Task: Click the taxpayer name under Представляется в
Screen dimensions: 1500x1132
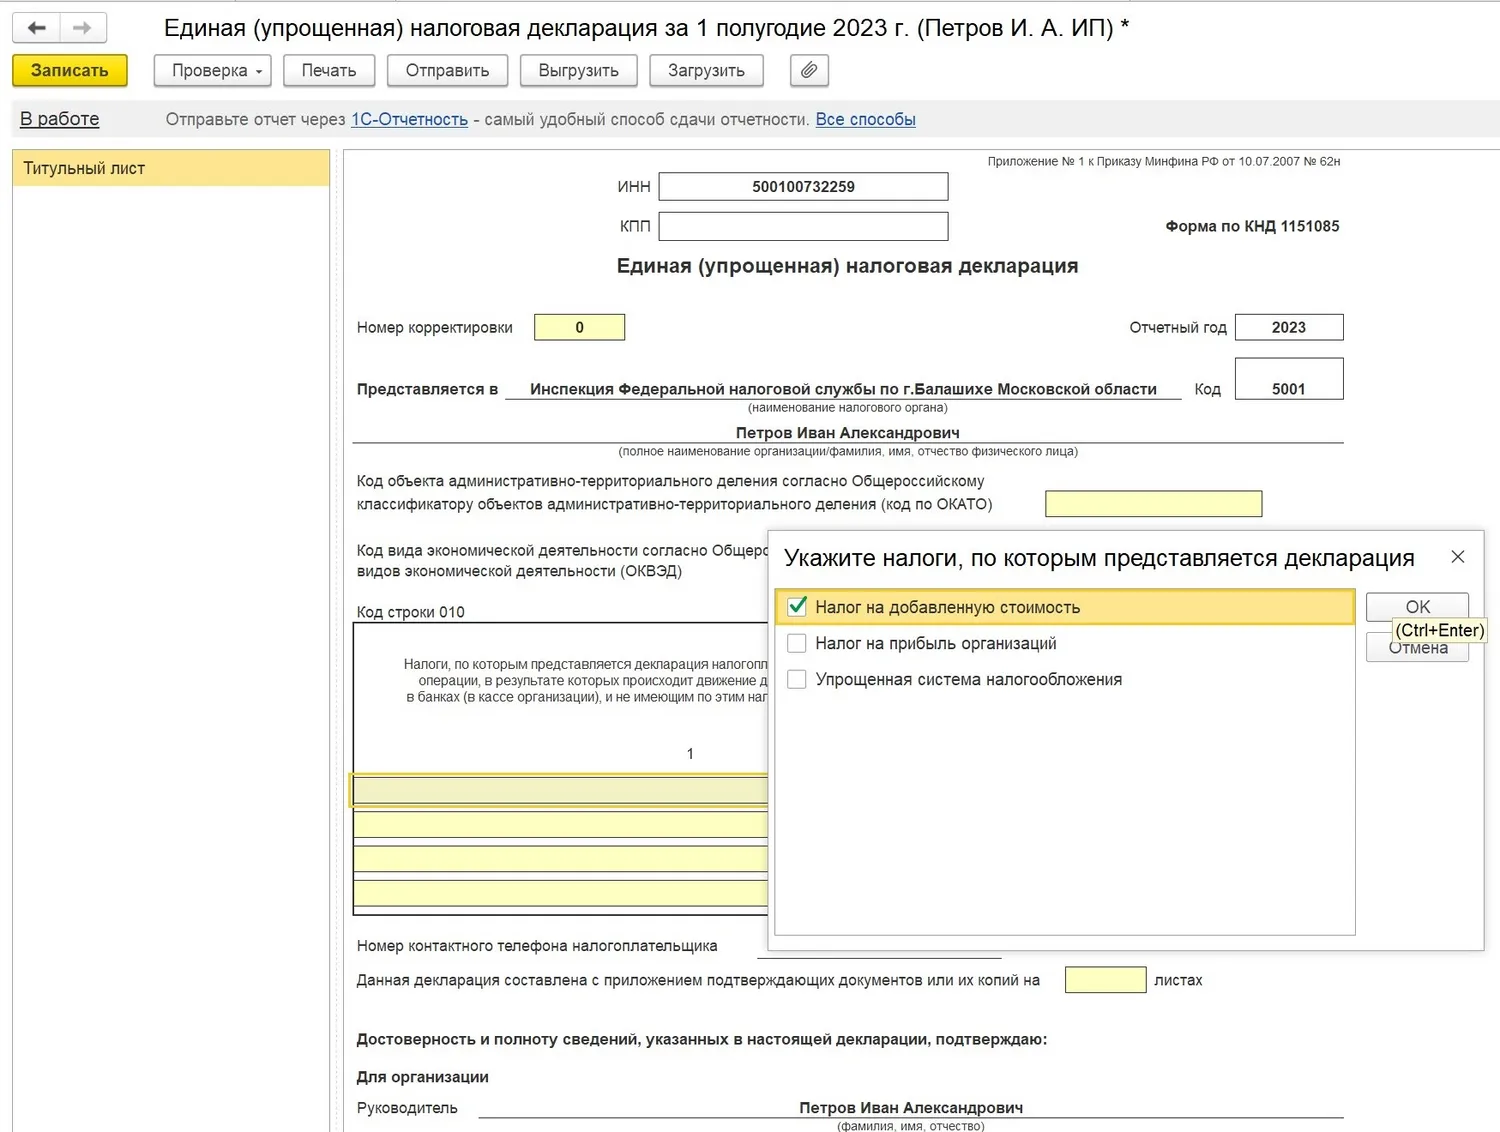Action: coord(847,433)
